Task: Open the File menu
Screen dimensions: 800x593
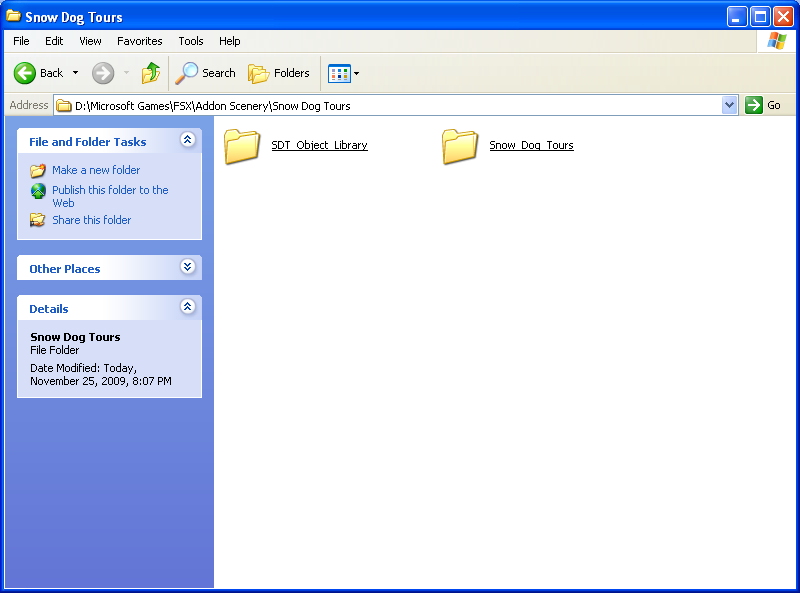Action: [21, 41]
